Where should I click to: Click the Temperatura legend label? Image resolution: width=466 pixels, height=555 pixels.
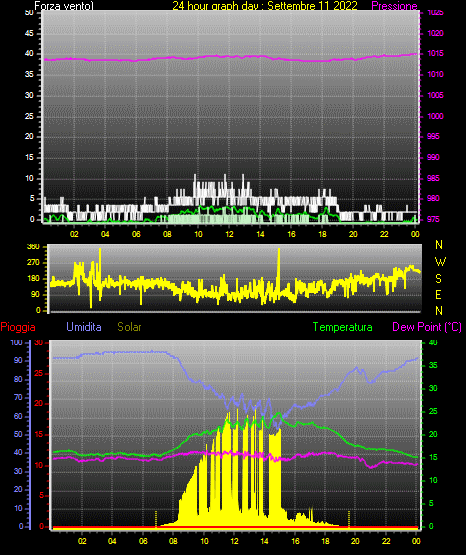(x=343, y=327)
